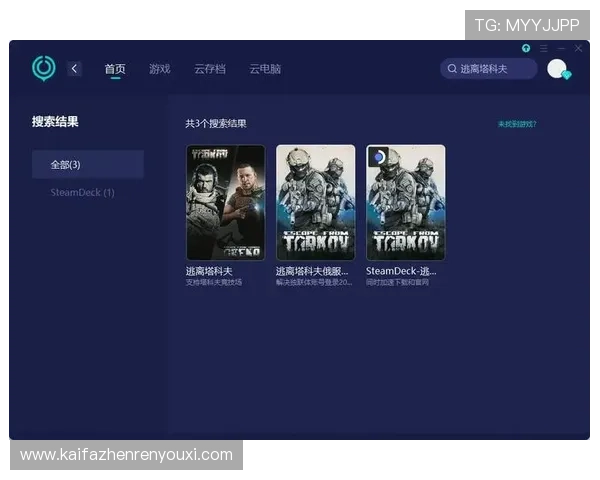Click the 逃离塔科夫俄服... game title

tap(312, 271)
